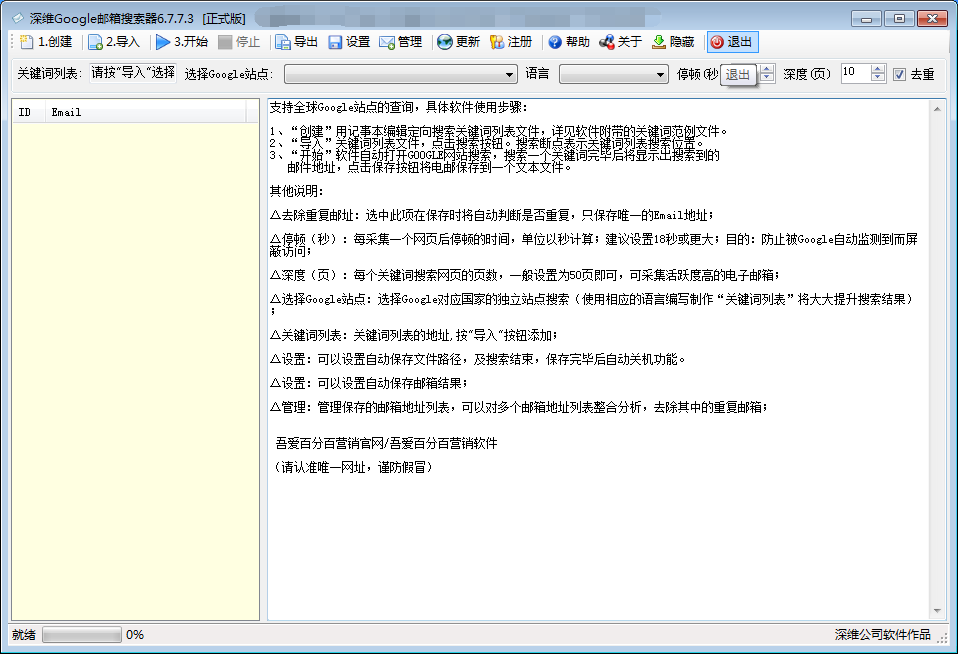Click the step 1 line about “创建”

pyautogui.click(x=499, y=131)
